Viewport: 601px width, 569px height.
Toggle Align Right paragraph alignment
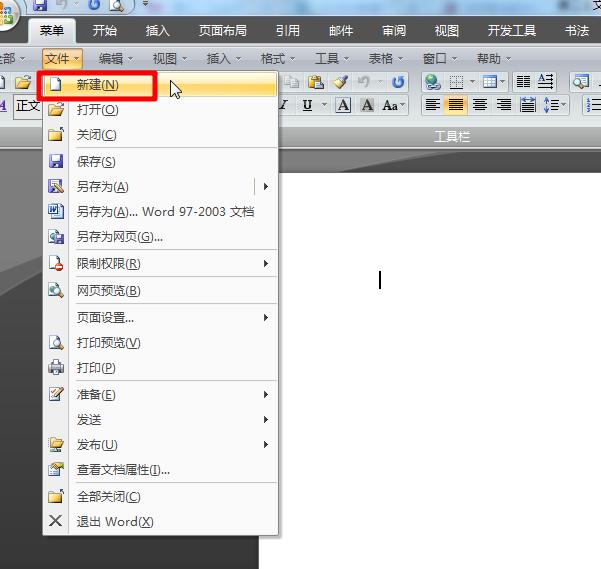pyautogui.click(x=504, y=105)
